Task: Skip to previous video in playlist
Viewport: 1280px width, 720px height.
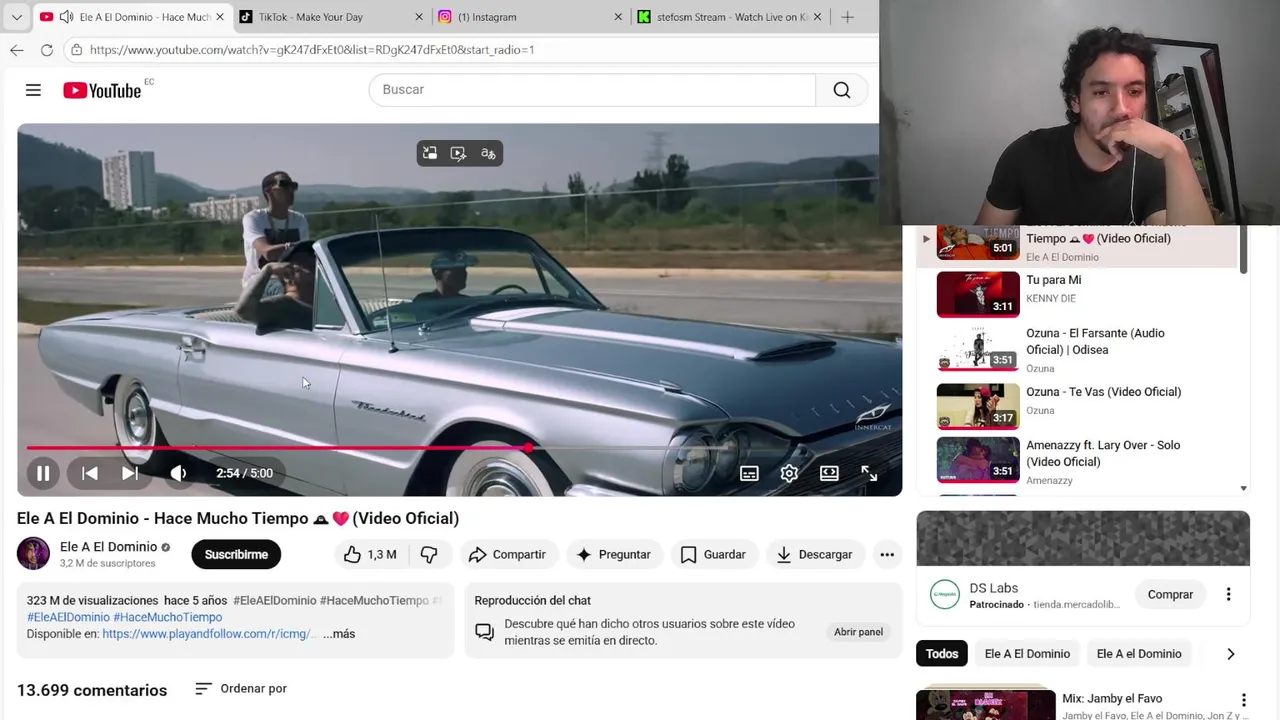Action: (90, 473)
